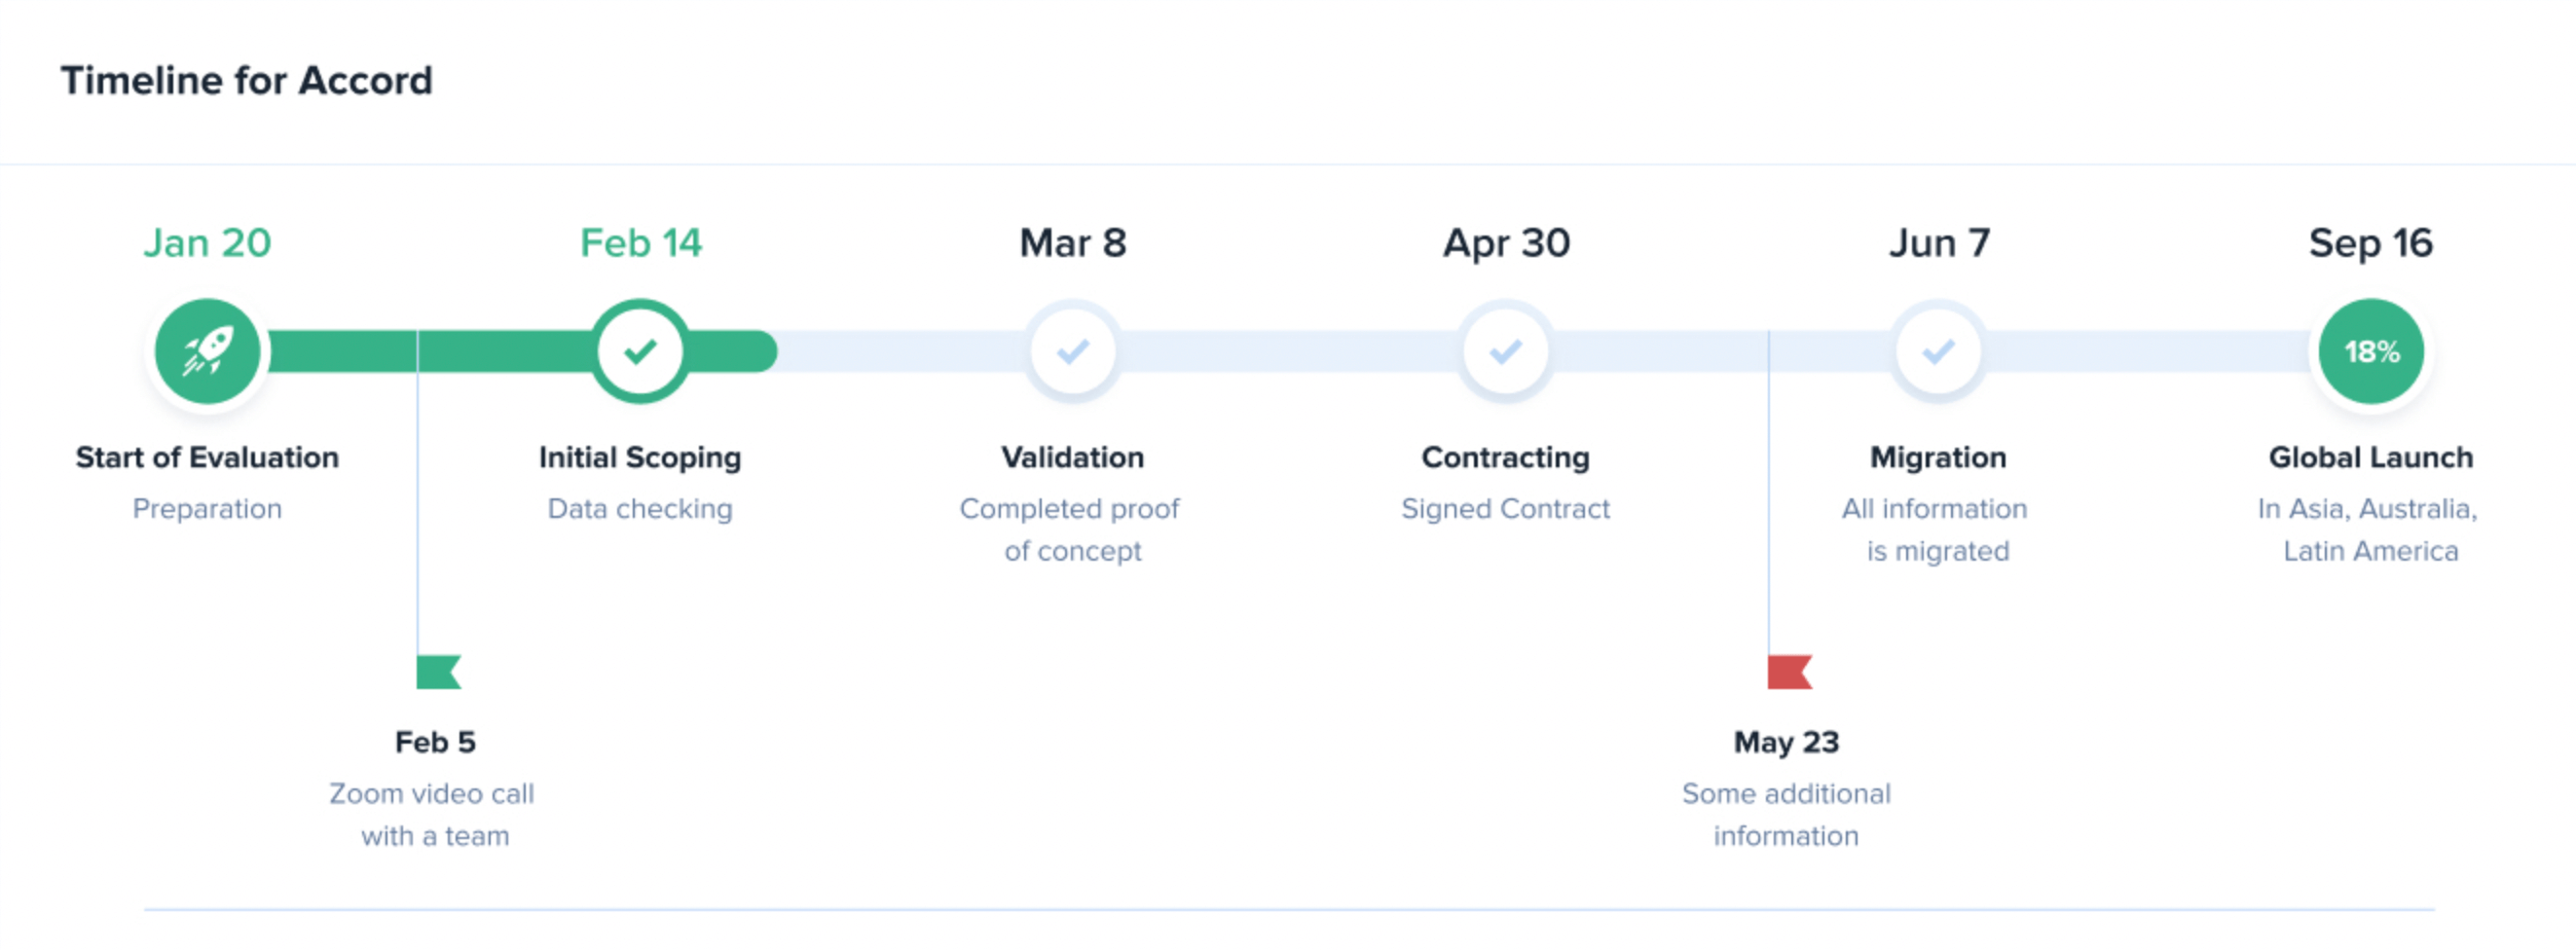Image resolution: width=2576 pixels, height=950 pixels.
Task: Click the Timeline for Accord heading
Action: click(246, 81)
